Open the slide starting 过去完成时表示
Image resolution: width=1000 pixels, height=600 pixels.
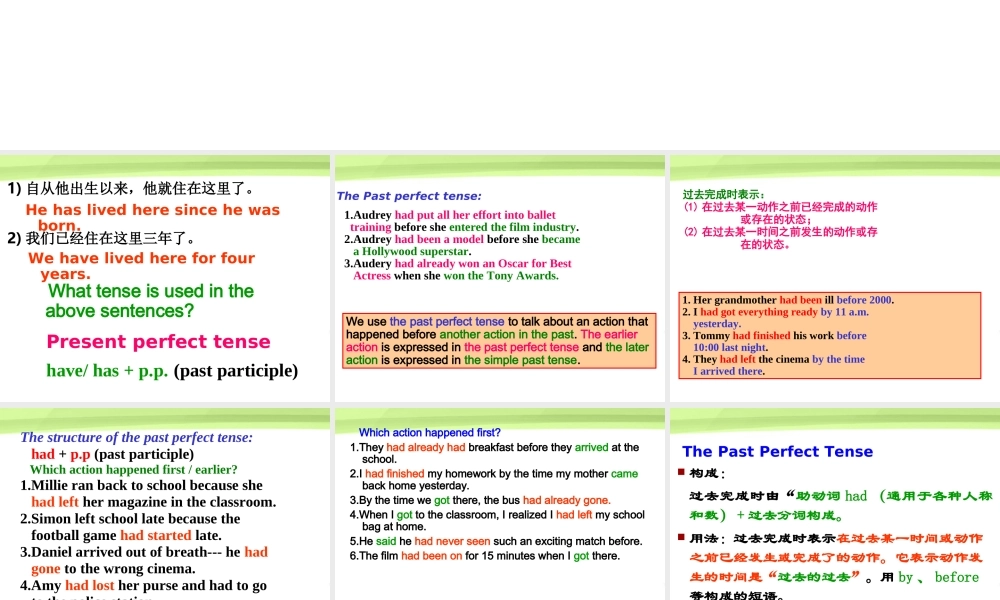click(835, 278)
